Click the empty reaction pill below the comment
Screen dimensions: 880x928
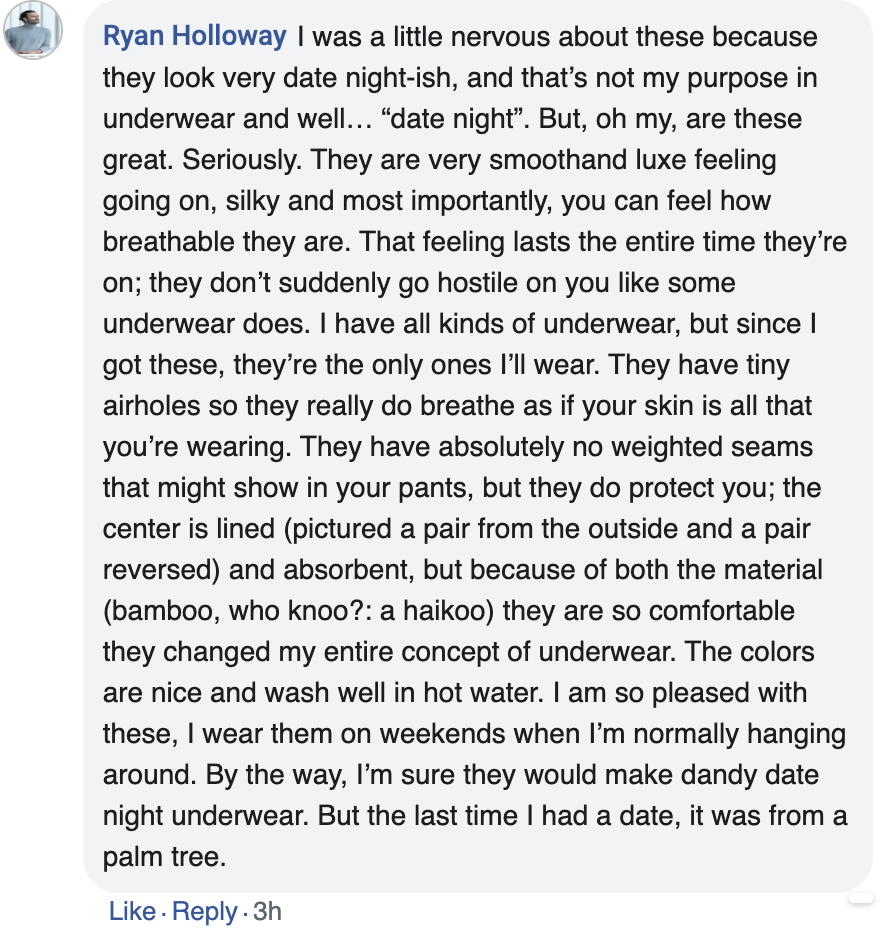coord(861,900)
